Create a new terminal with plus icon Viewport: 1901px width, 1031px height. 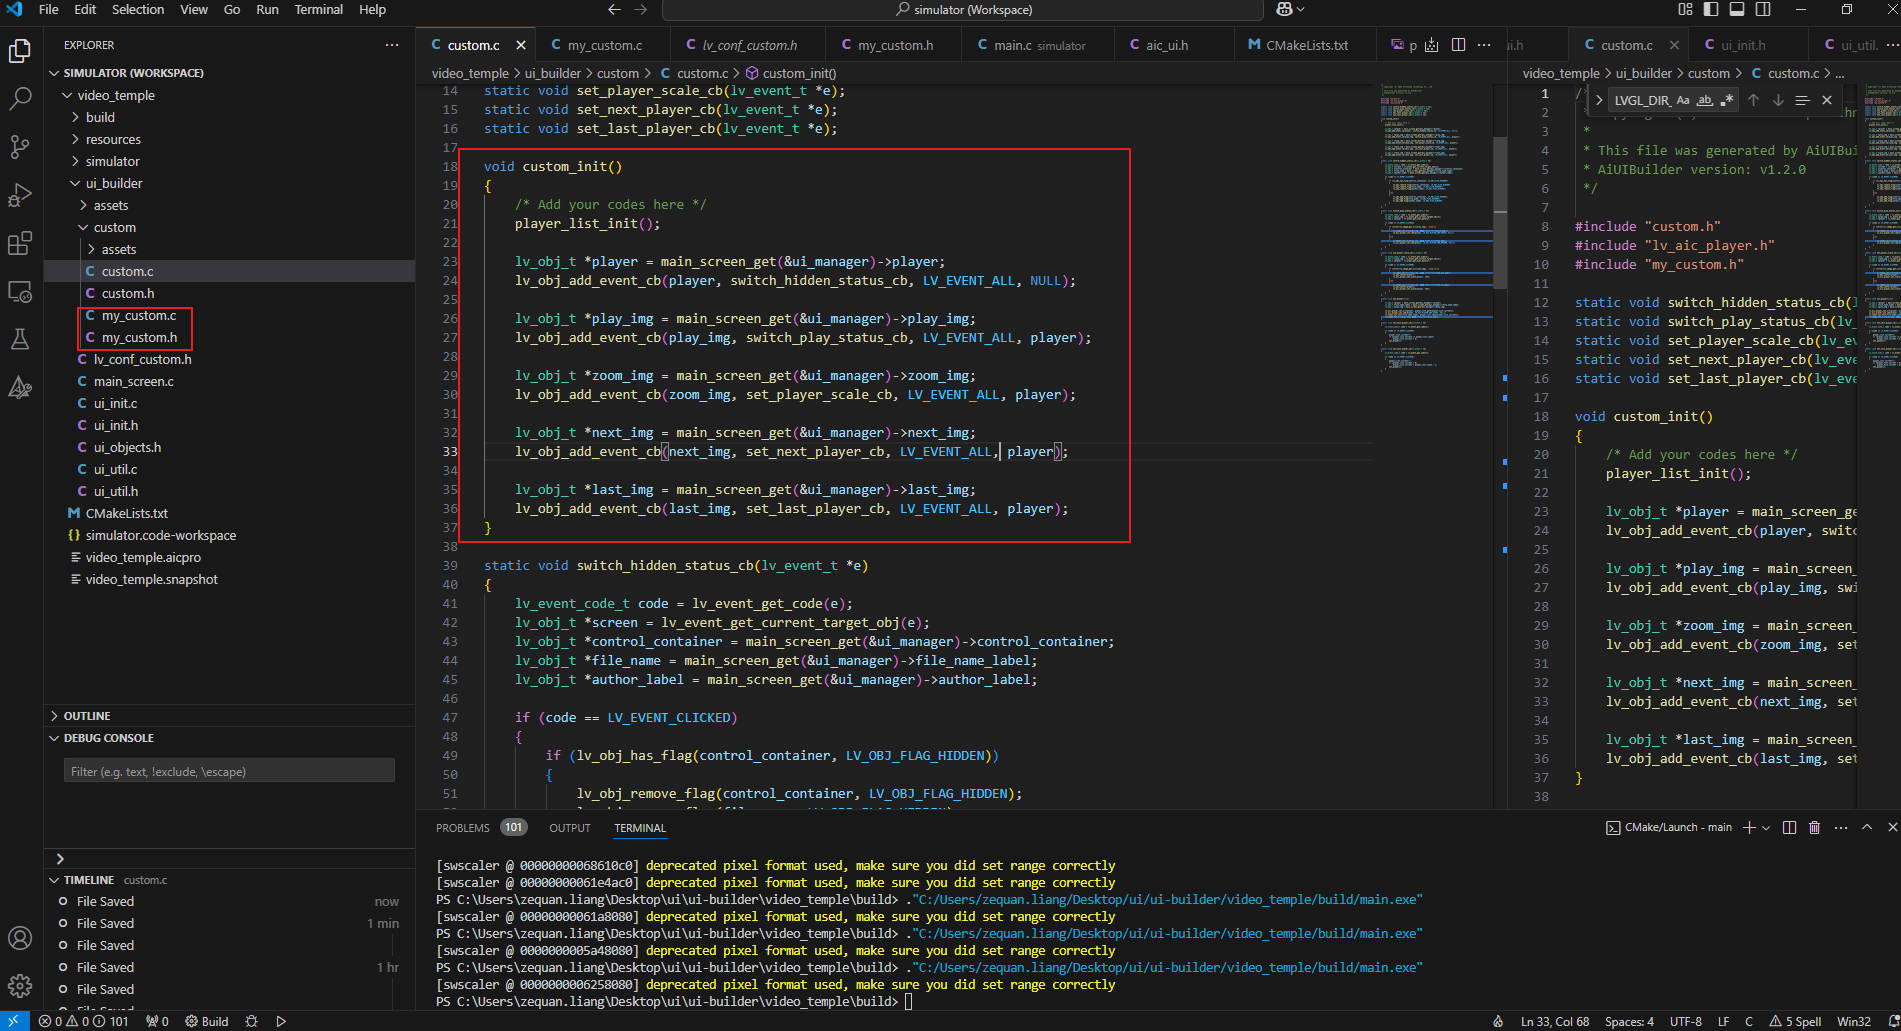[x=1749, y=827]
